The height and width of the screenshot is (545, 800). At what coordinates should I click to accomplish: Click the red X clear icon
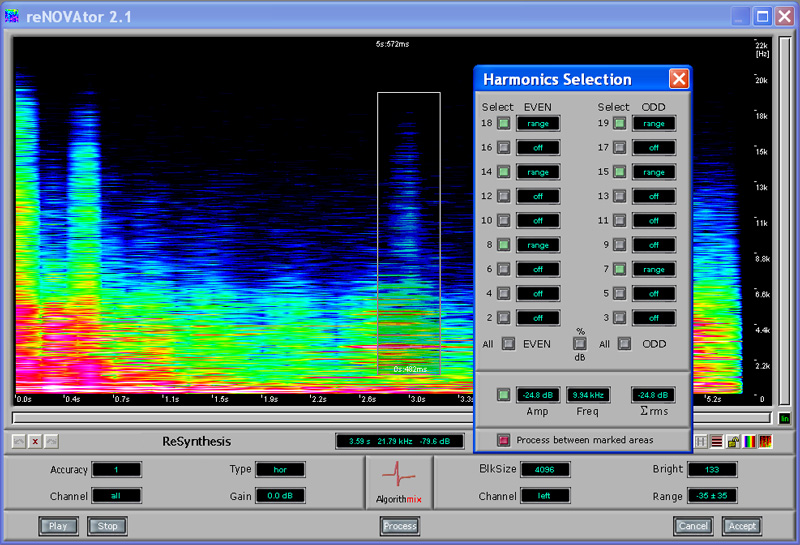(35, 441)
